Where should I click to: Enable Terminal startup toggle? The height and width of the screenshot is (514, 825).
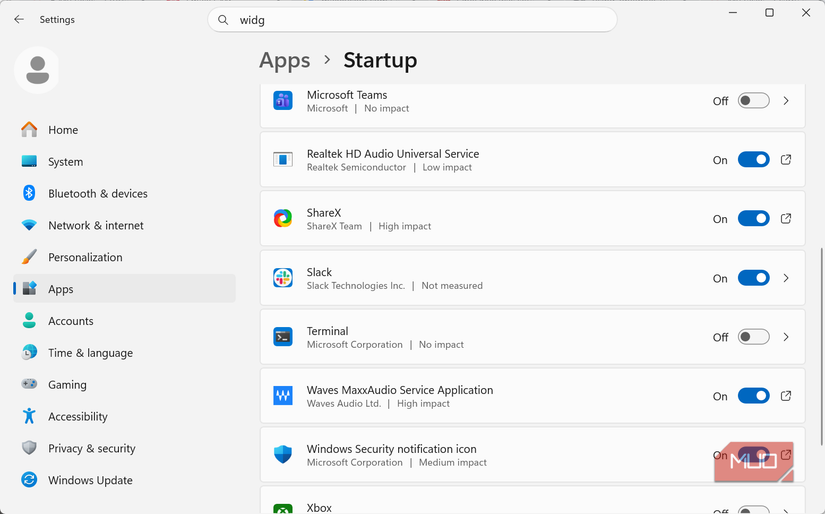tap(753, 337)
